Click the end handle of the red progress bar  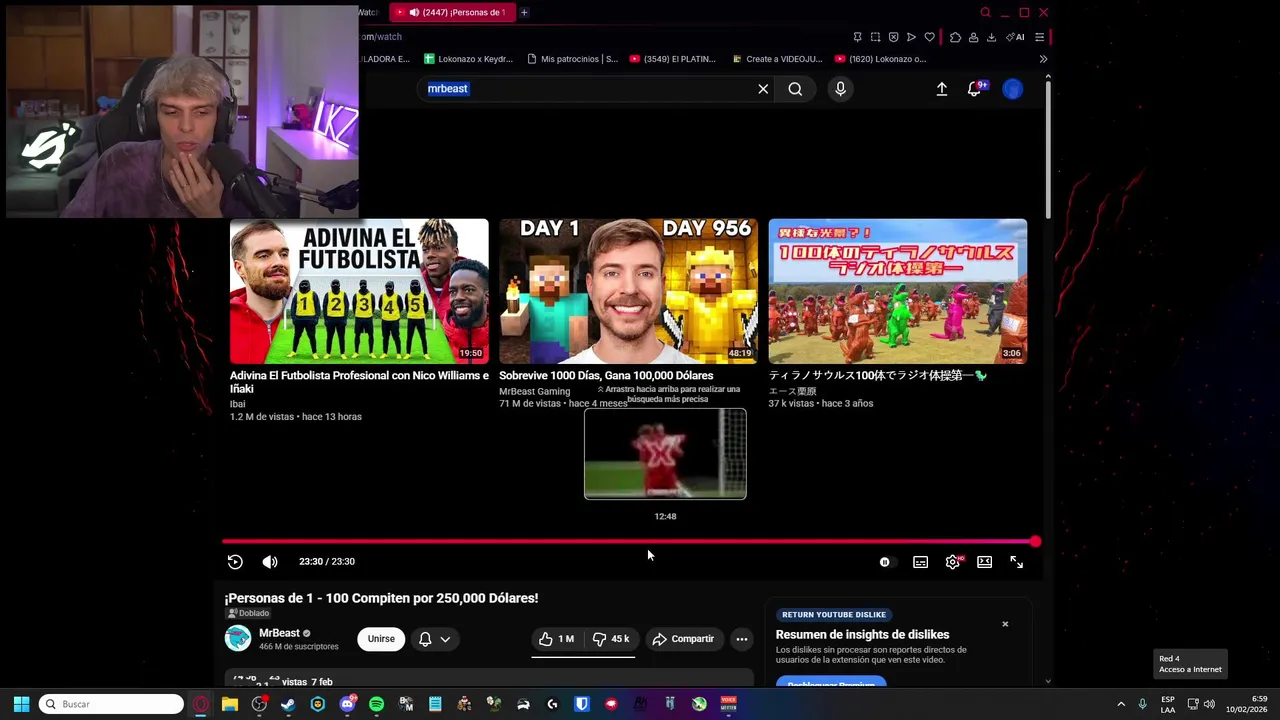(1035, 541)
